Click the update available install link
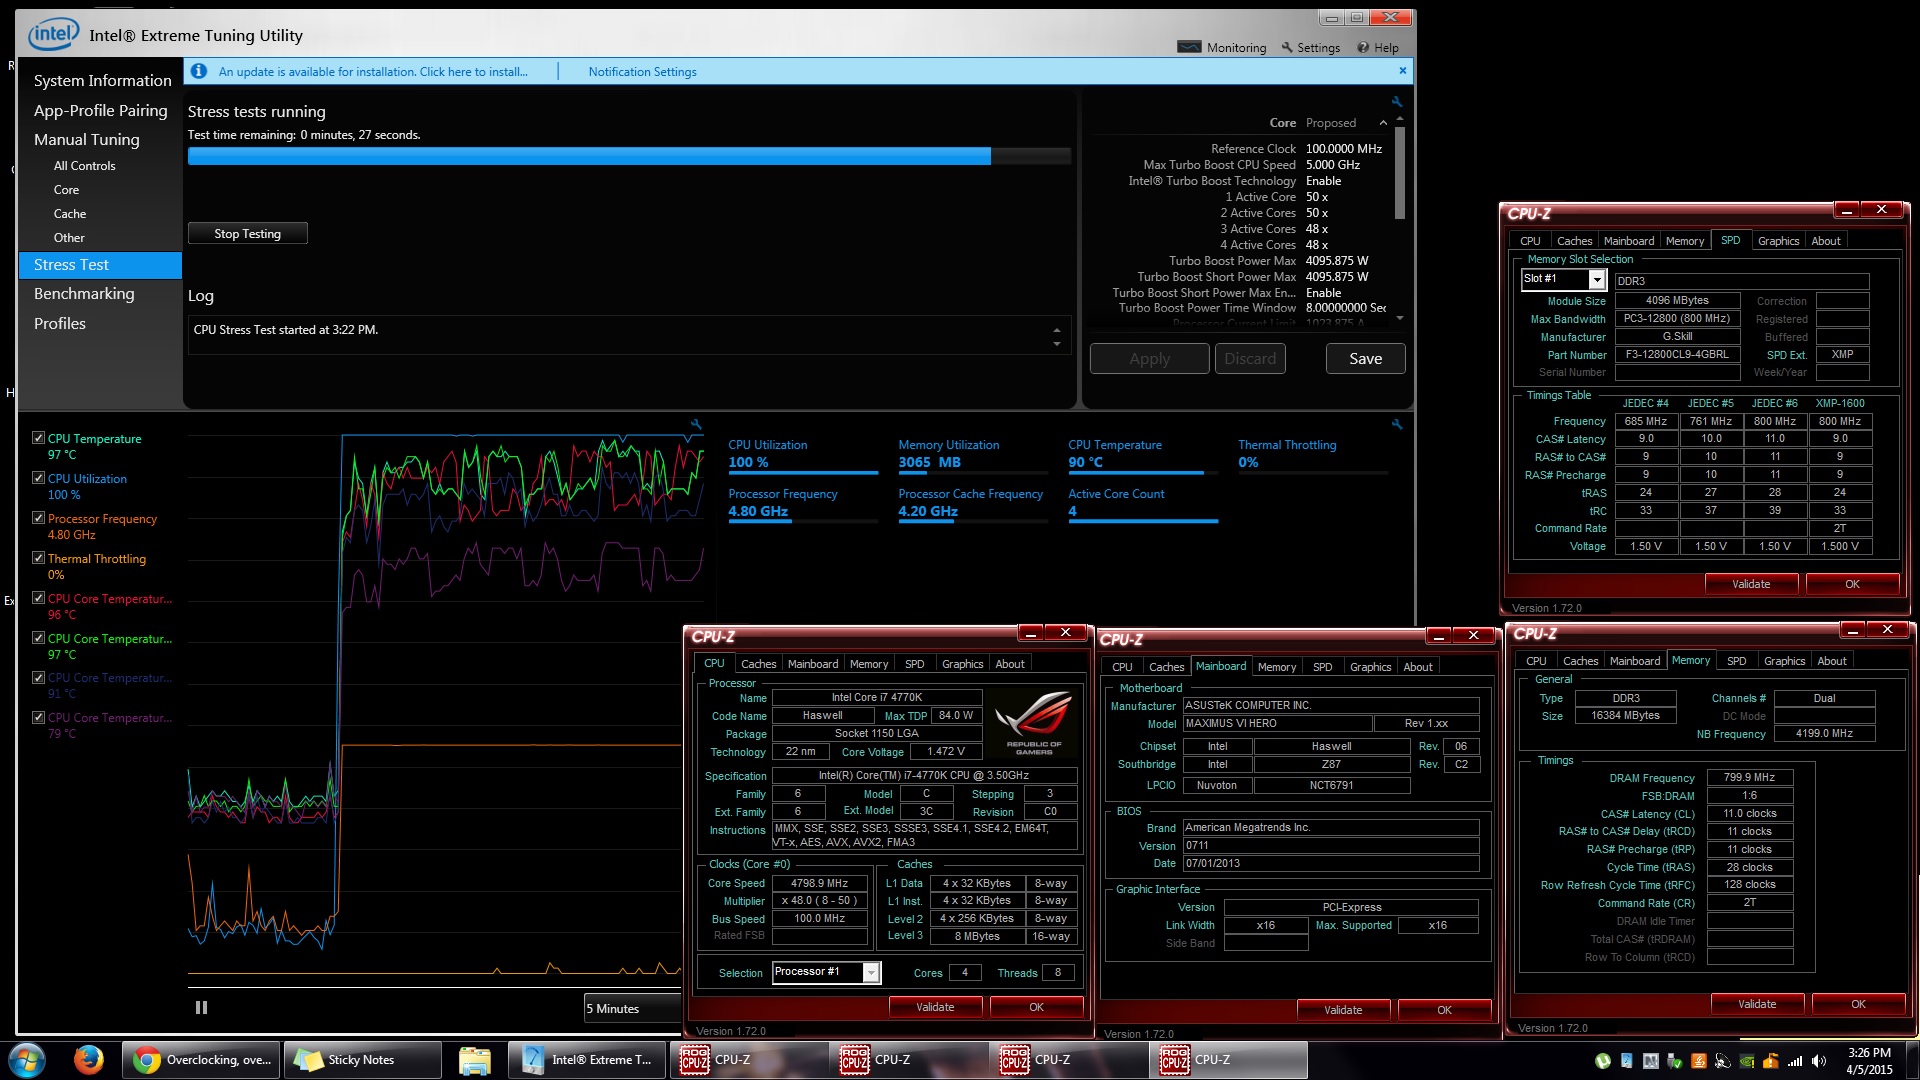Image resolution: width=1920 pixels, height=1080 pixels. [373, 72]
